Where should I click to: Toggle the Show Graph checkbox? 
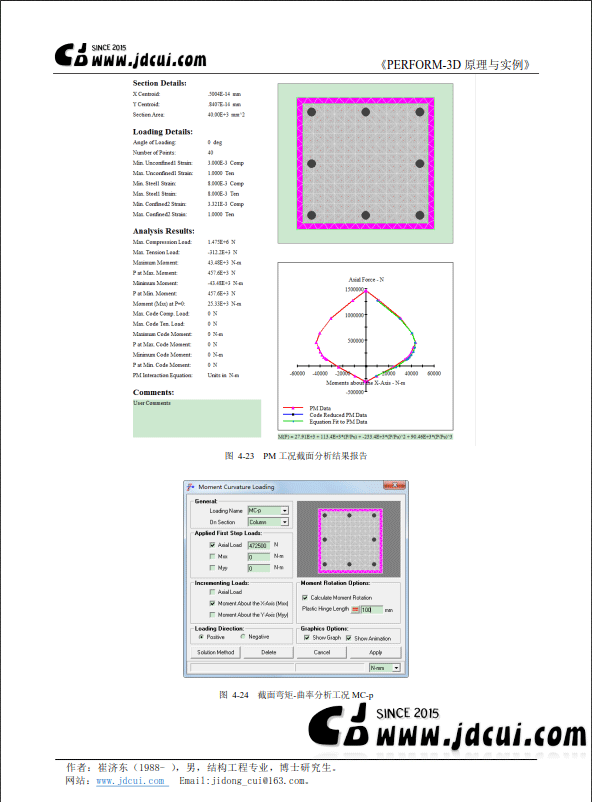click(306, 638)
